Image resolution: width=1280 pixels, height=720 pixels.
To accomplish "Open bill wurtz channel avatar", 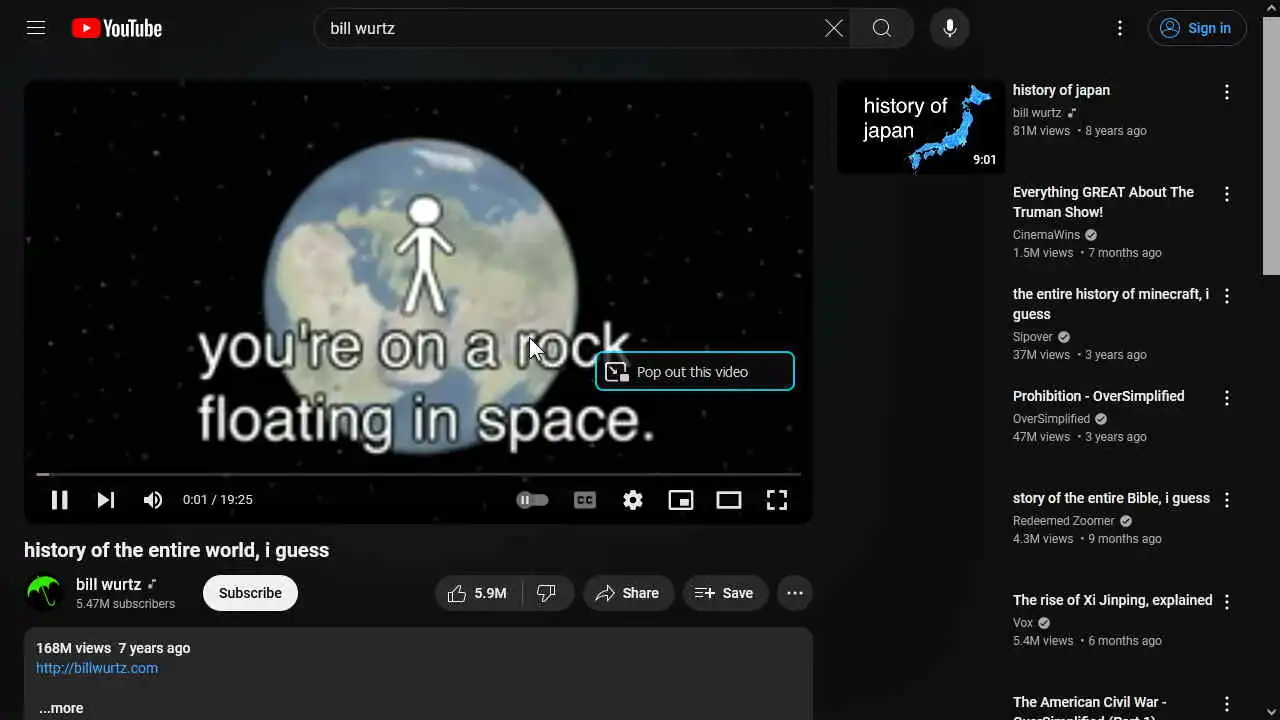I will coord(44,593).
